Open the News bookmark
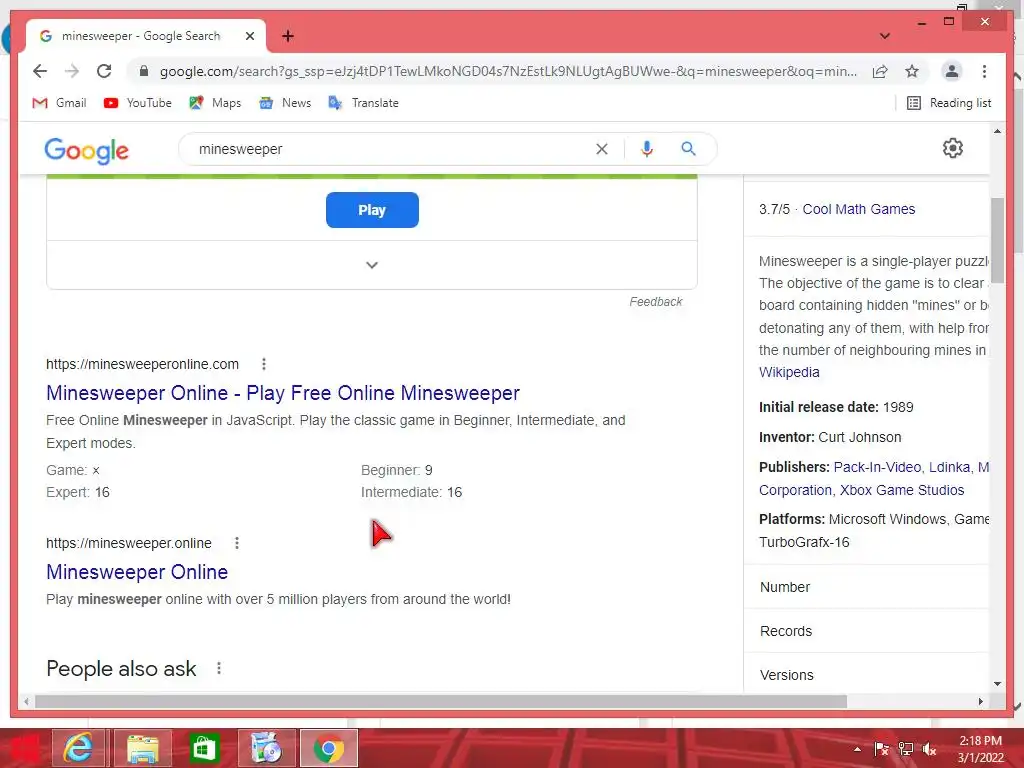This screenshot has height=768, width=1024. 285,103
